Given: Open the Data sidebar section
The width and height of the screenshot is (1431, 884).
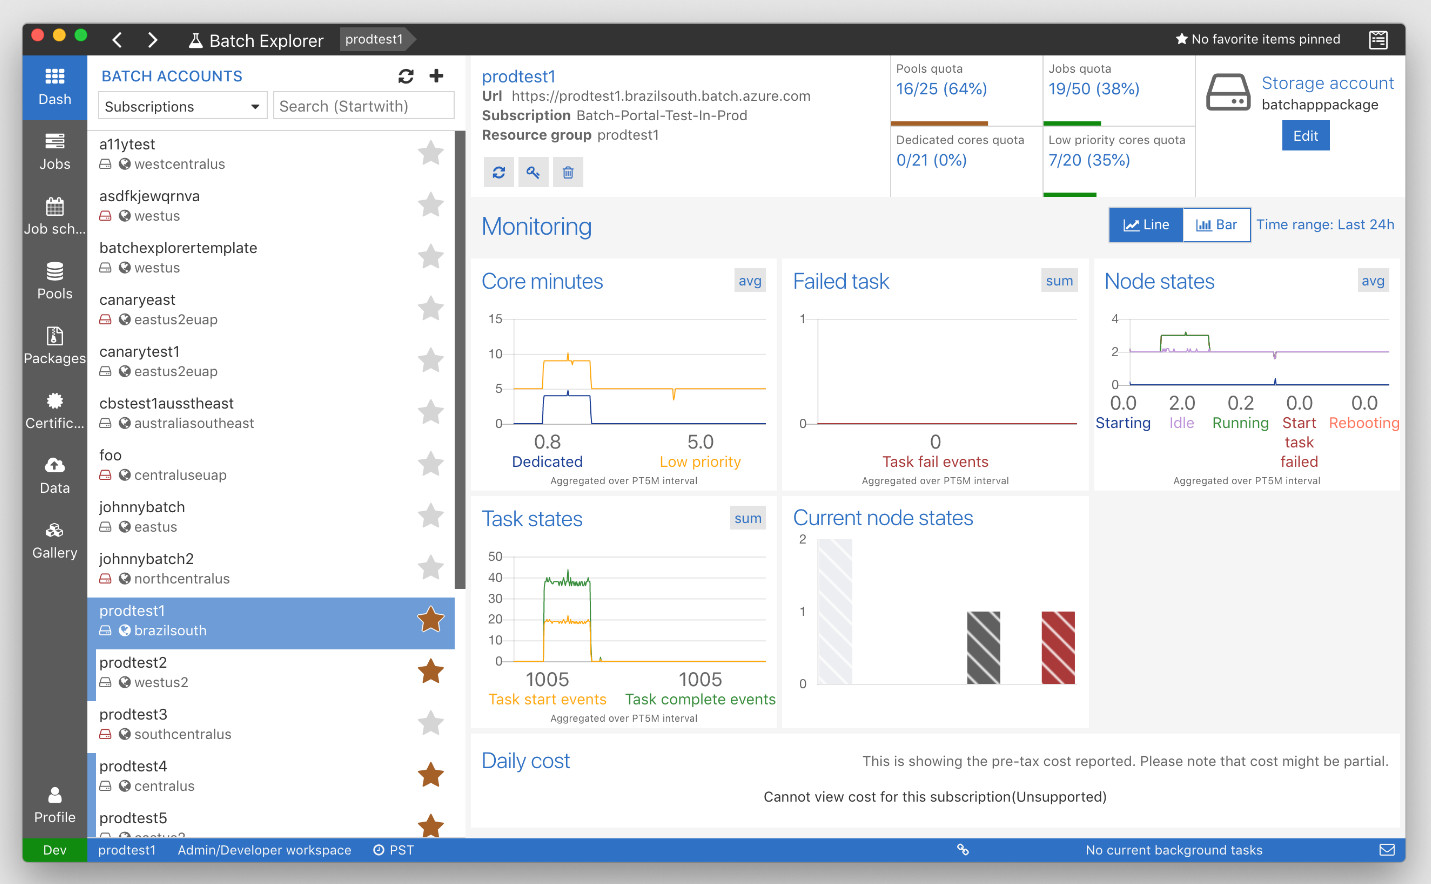Looking at the screenshot, I should [55, 476].
